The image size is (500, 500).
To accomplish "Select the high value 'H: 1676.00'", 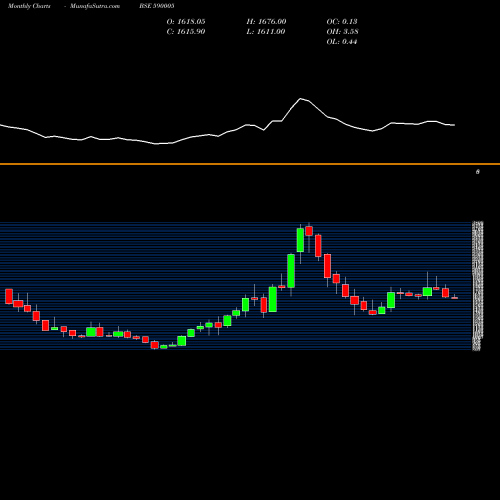I will click(x=266, y=22).
